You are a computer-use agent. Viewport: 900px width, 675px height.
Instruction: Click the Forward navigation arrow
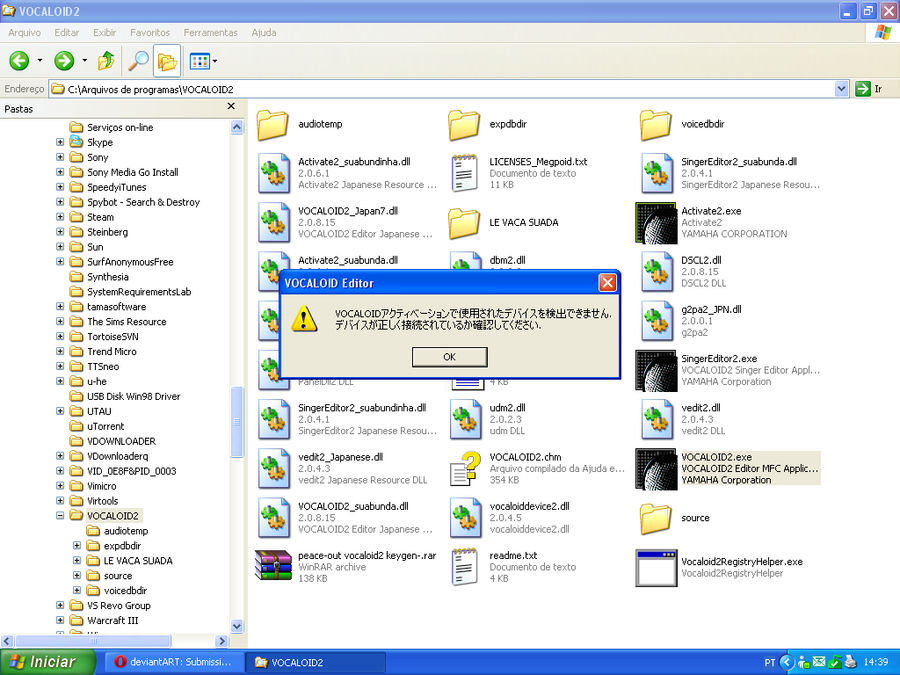[x=64, y=60]
